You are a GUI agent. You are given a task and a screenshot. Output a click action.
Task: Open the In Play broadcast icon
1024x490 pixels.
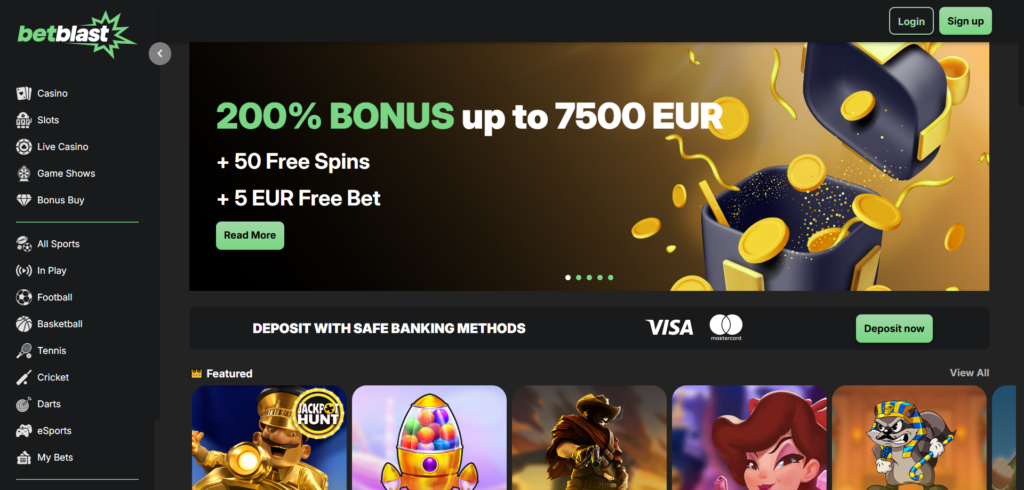point(24,270)
